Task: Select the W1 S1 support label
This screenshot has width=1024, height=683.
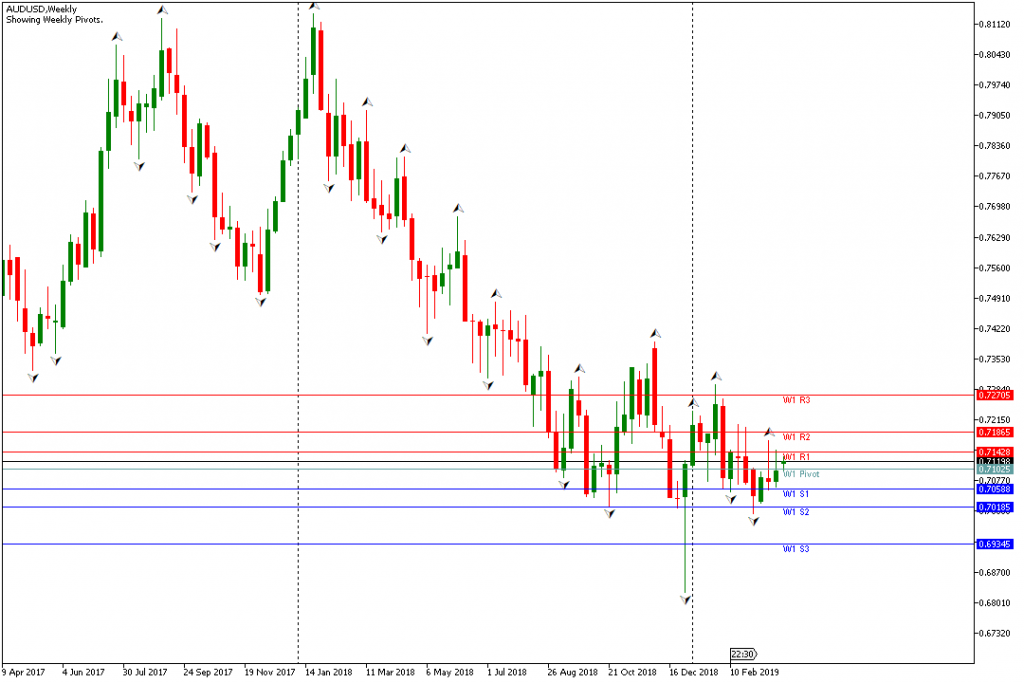Action: click(795, 494)
